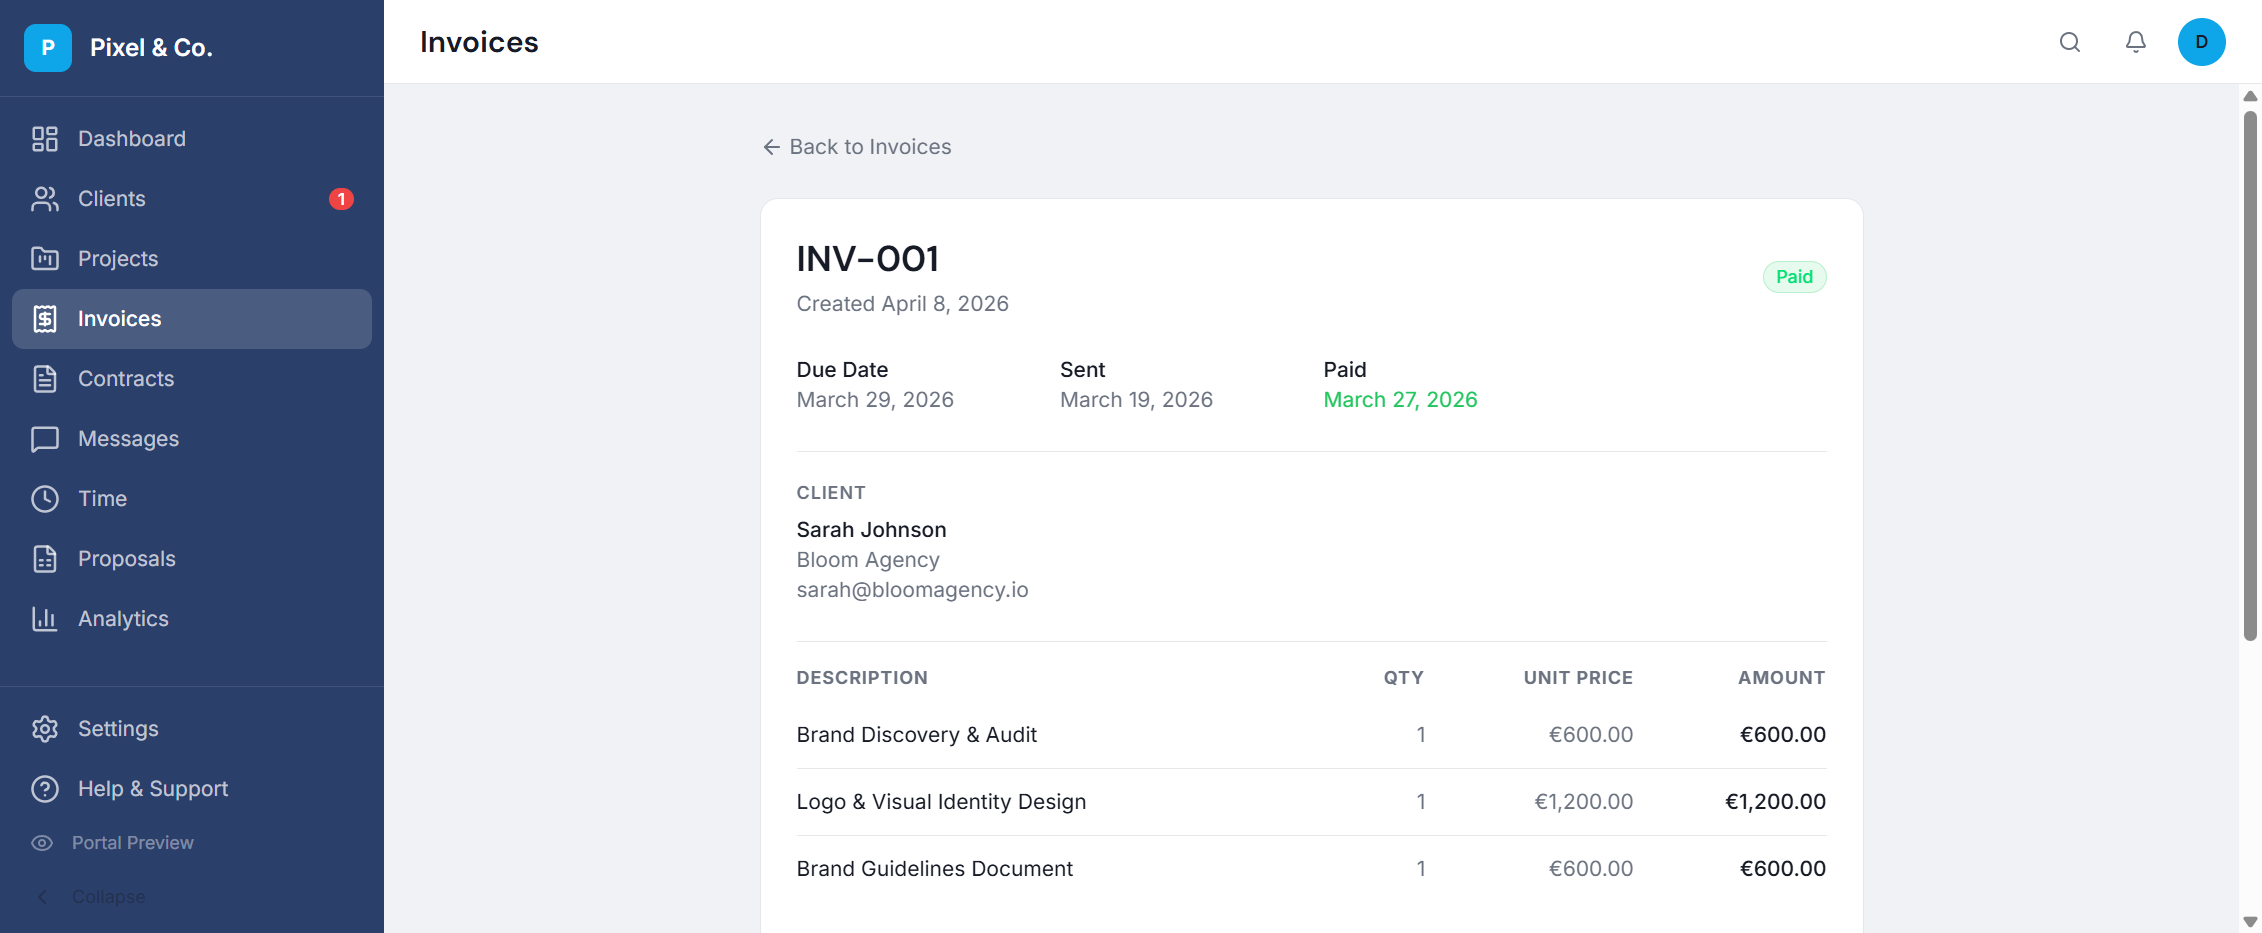Open the user avatar D menu

click(x=2202, y=42)
